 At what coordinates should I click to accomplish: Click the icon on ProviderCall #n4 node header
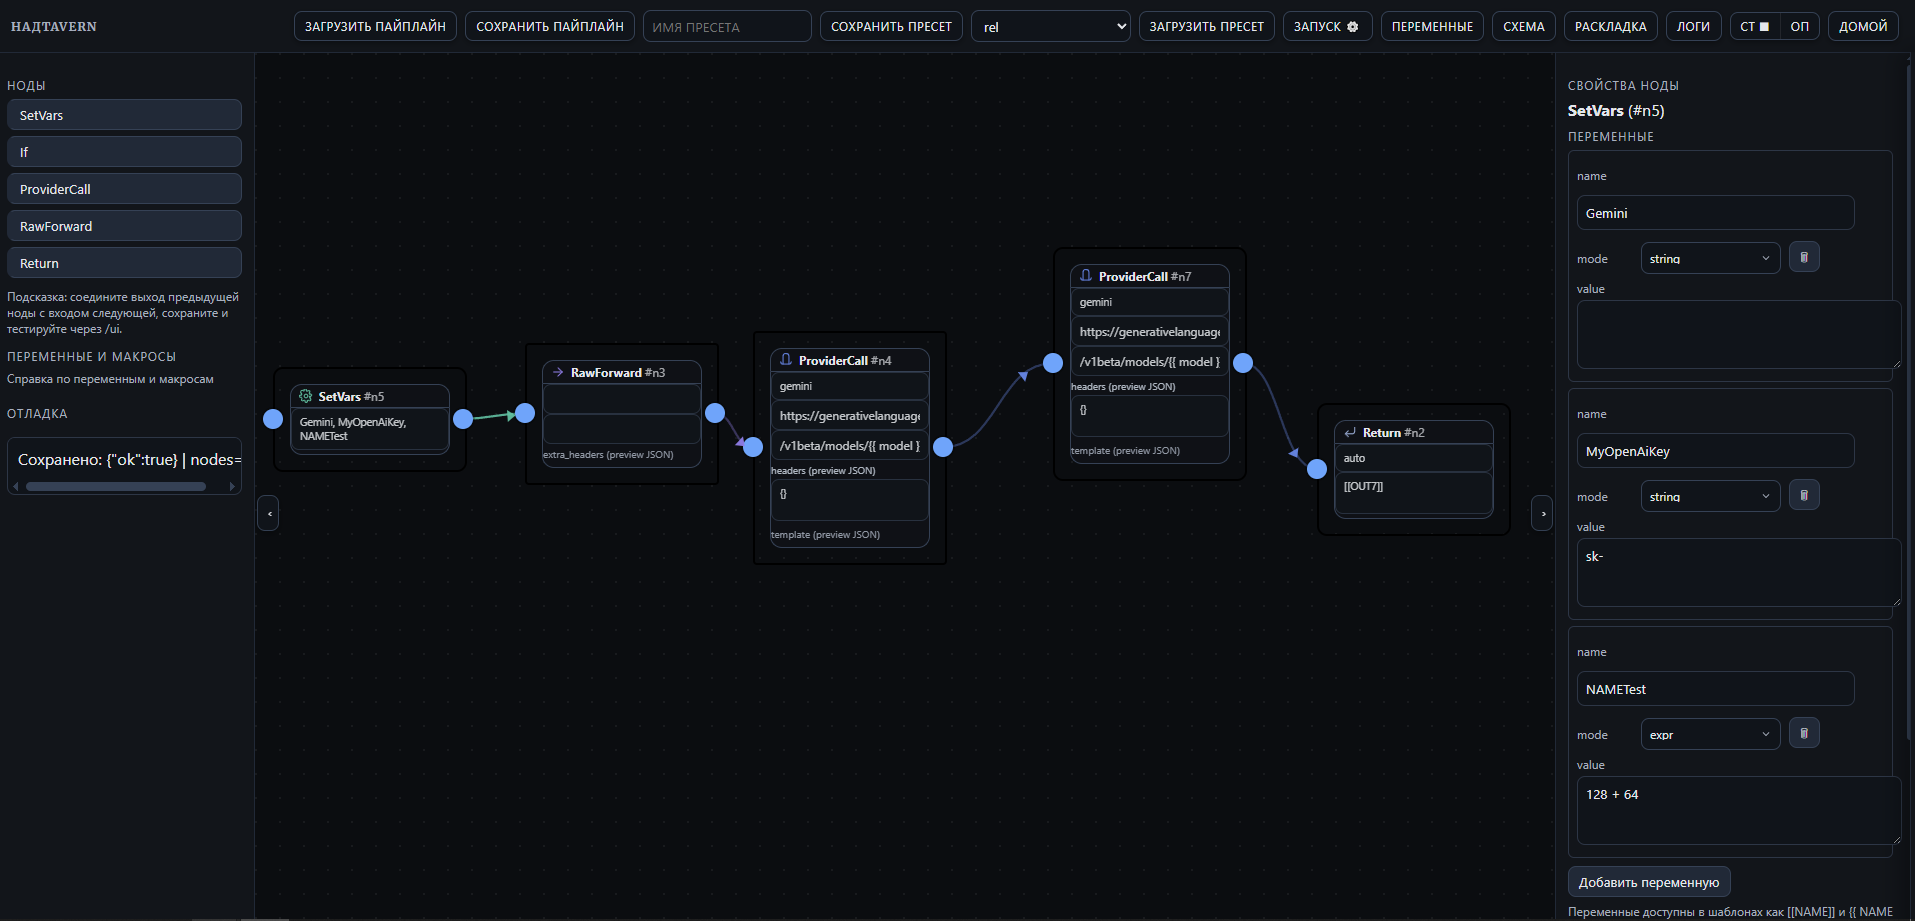786,360
